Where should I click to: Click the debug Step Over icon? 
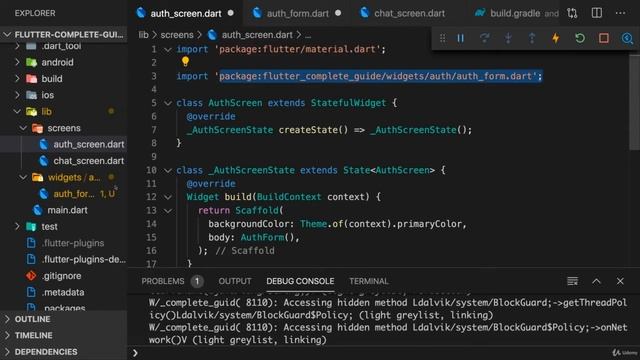click(x=484, y=38)
